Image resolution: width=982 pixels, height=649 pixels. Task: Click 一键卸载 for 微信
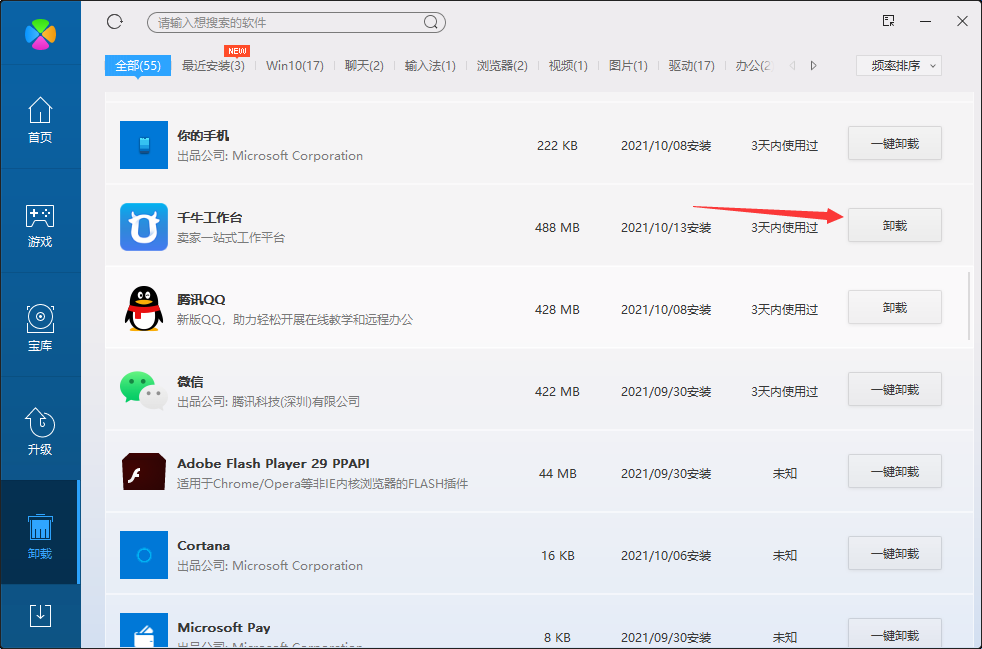pyautogui.click(x=895, y=390)
